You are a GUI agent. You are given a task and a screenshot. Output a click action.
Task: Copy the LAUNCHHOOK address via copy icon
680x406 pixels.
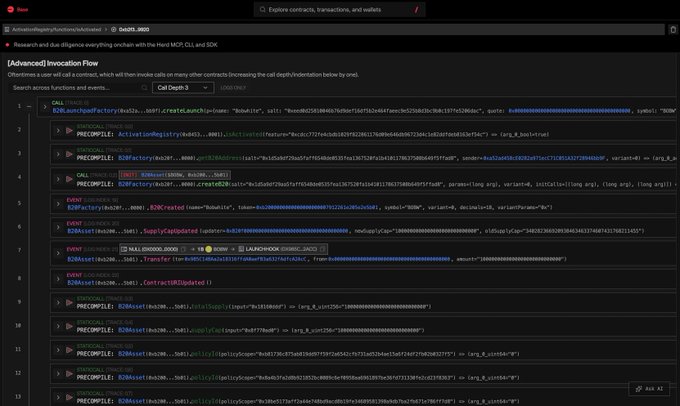[x=322, y=249]
